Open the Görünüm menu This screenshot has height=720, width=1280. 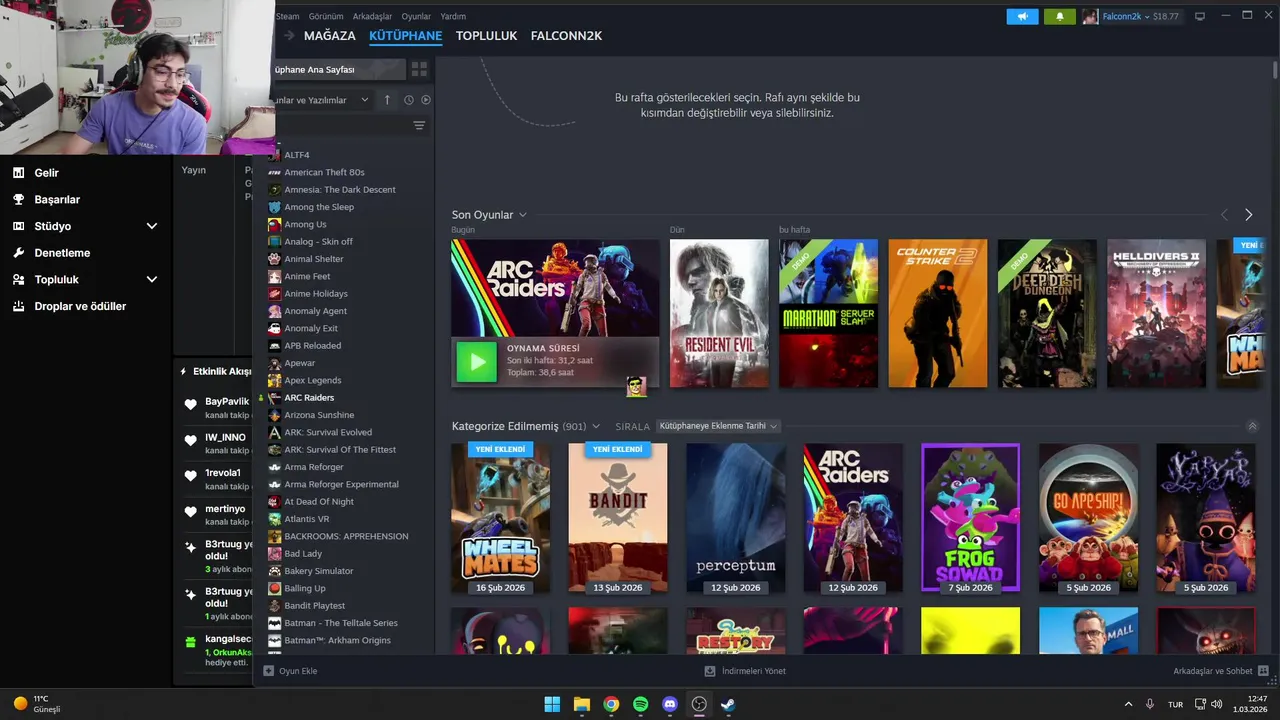[x=326, y=16]
